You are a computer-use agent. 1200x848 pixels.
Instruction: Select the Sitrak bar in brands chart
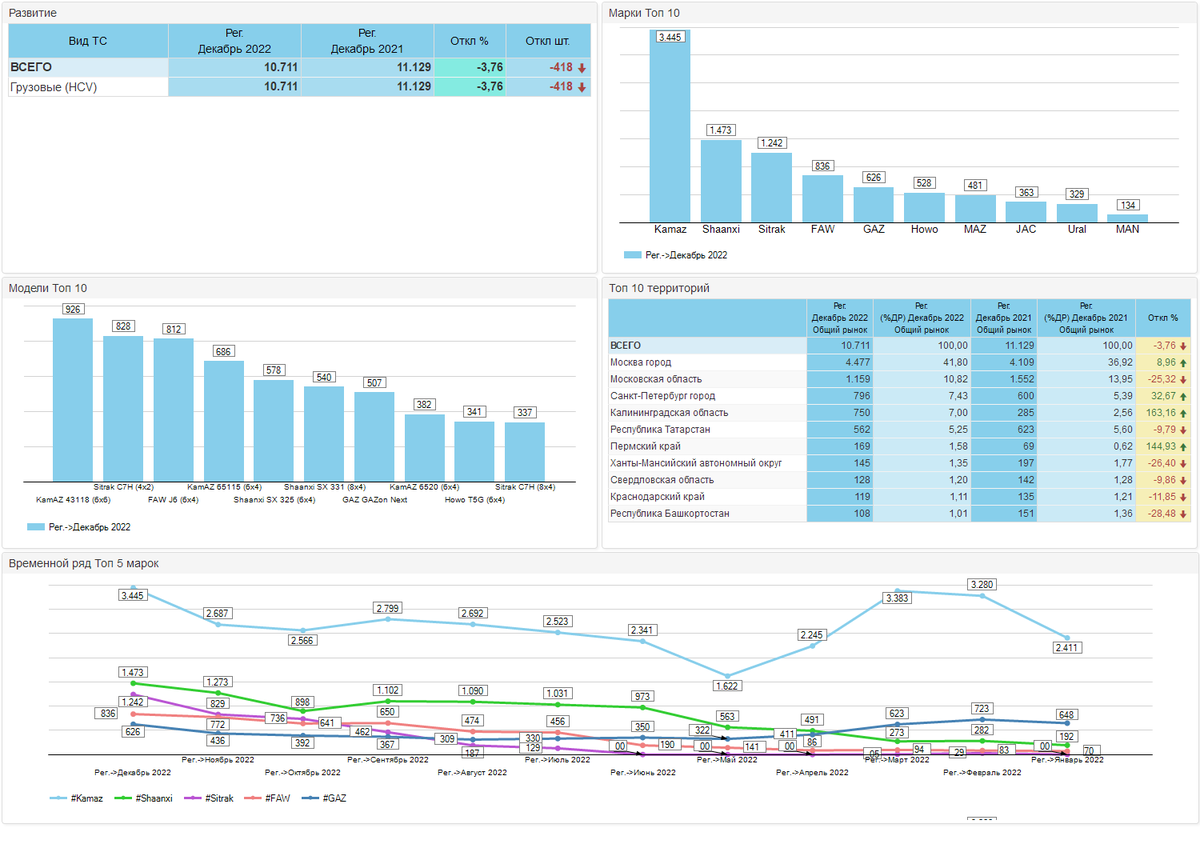coord(772,187)
